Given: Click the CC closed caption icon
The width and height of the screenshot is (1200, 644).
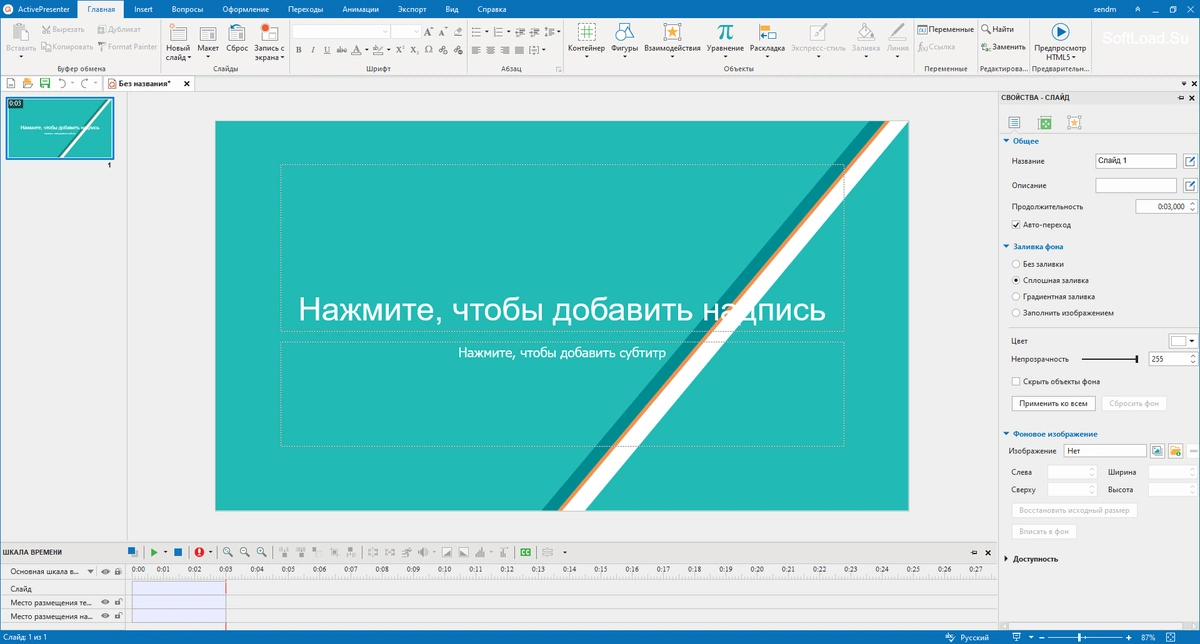Looking at the screenshot, I should [526, 552].
